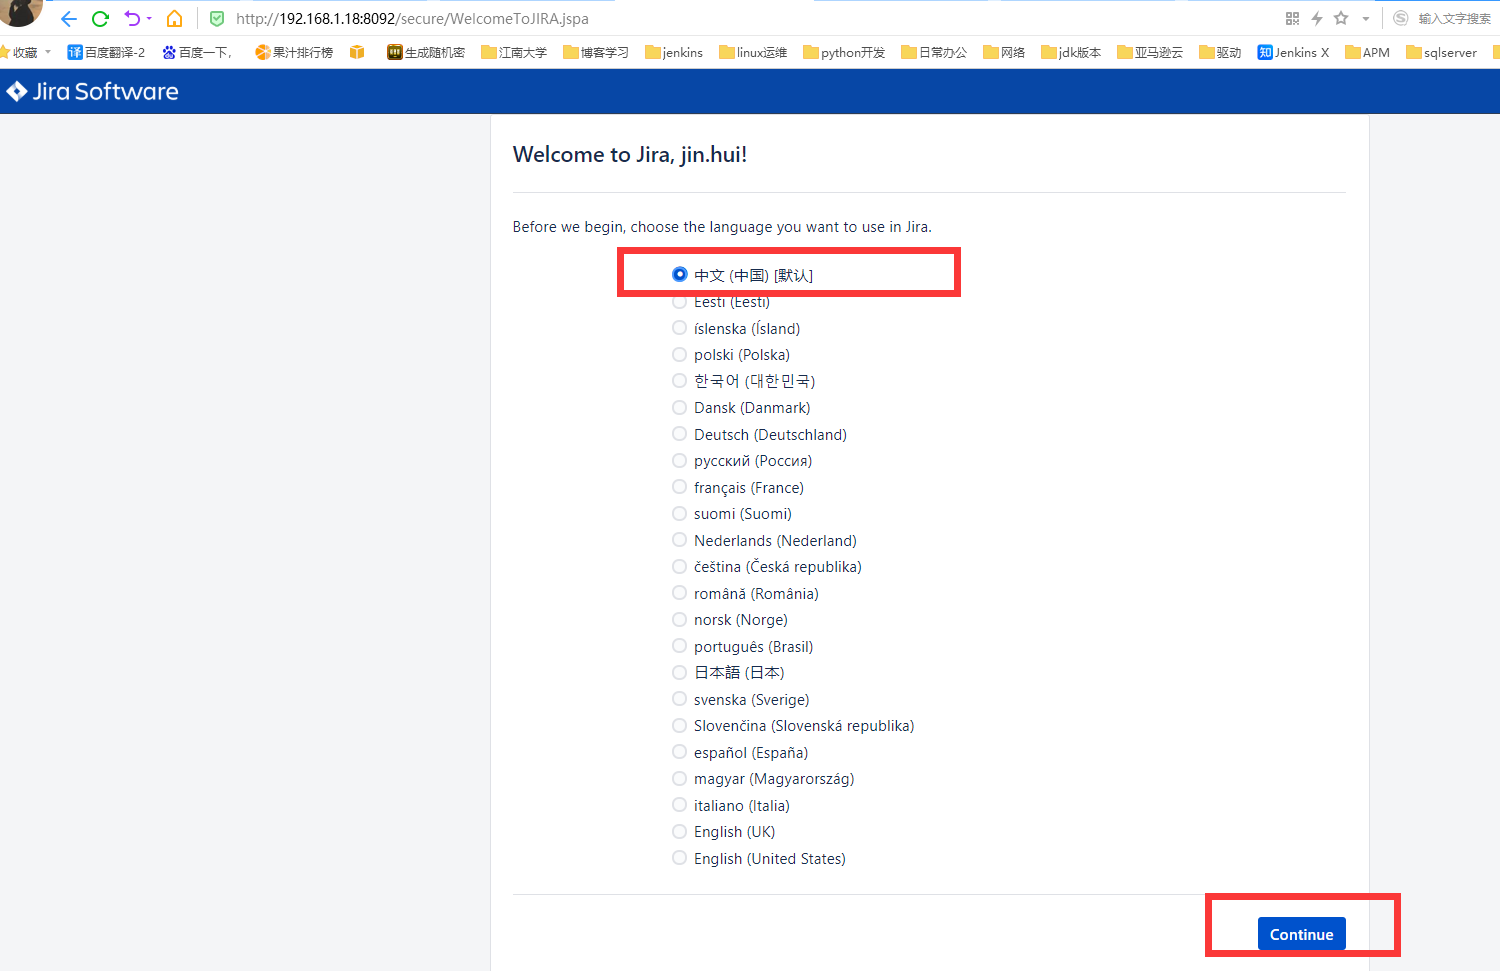Bookmark this page with the star icon
Image resolution: width=1500 pixels, height=971 pixels.
[x=1341, y=18]
